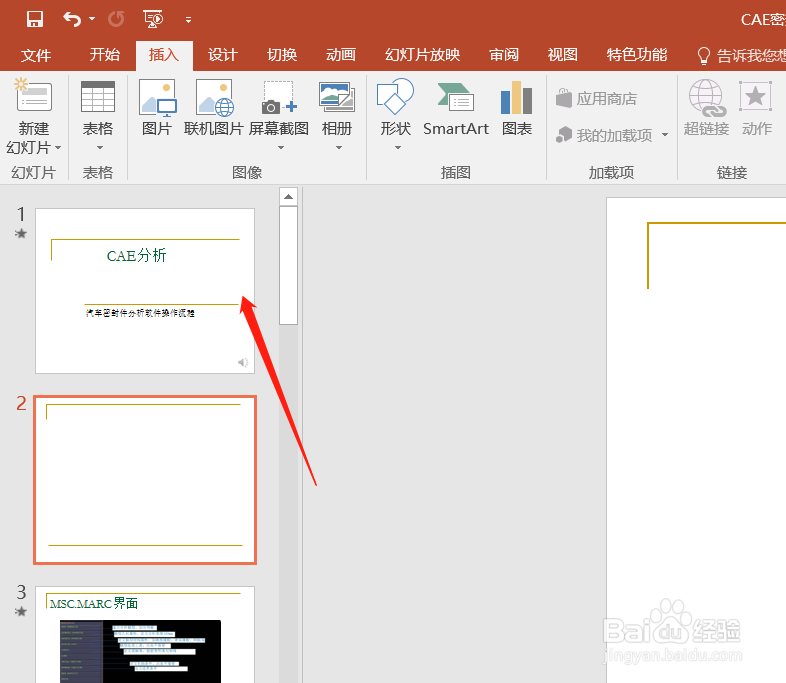Screen dimensions: 786x683
Task: Insert a chart with 图表 icon
Action: tap(516, 97)
